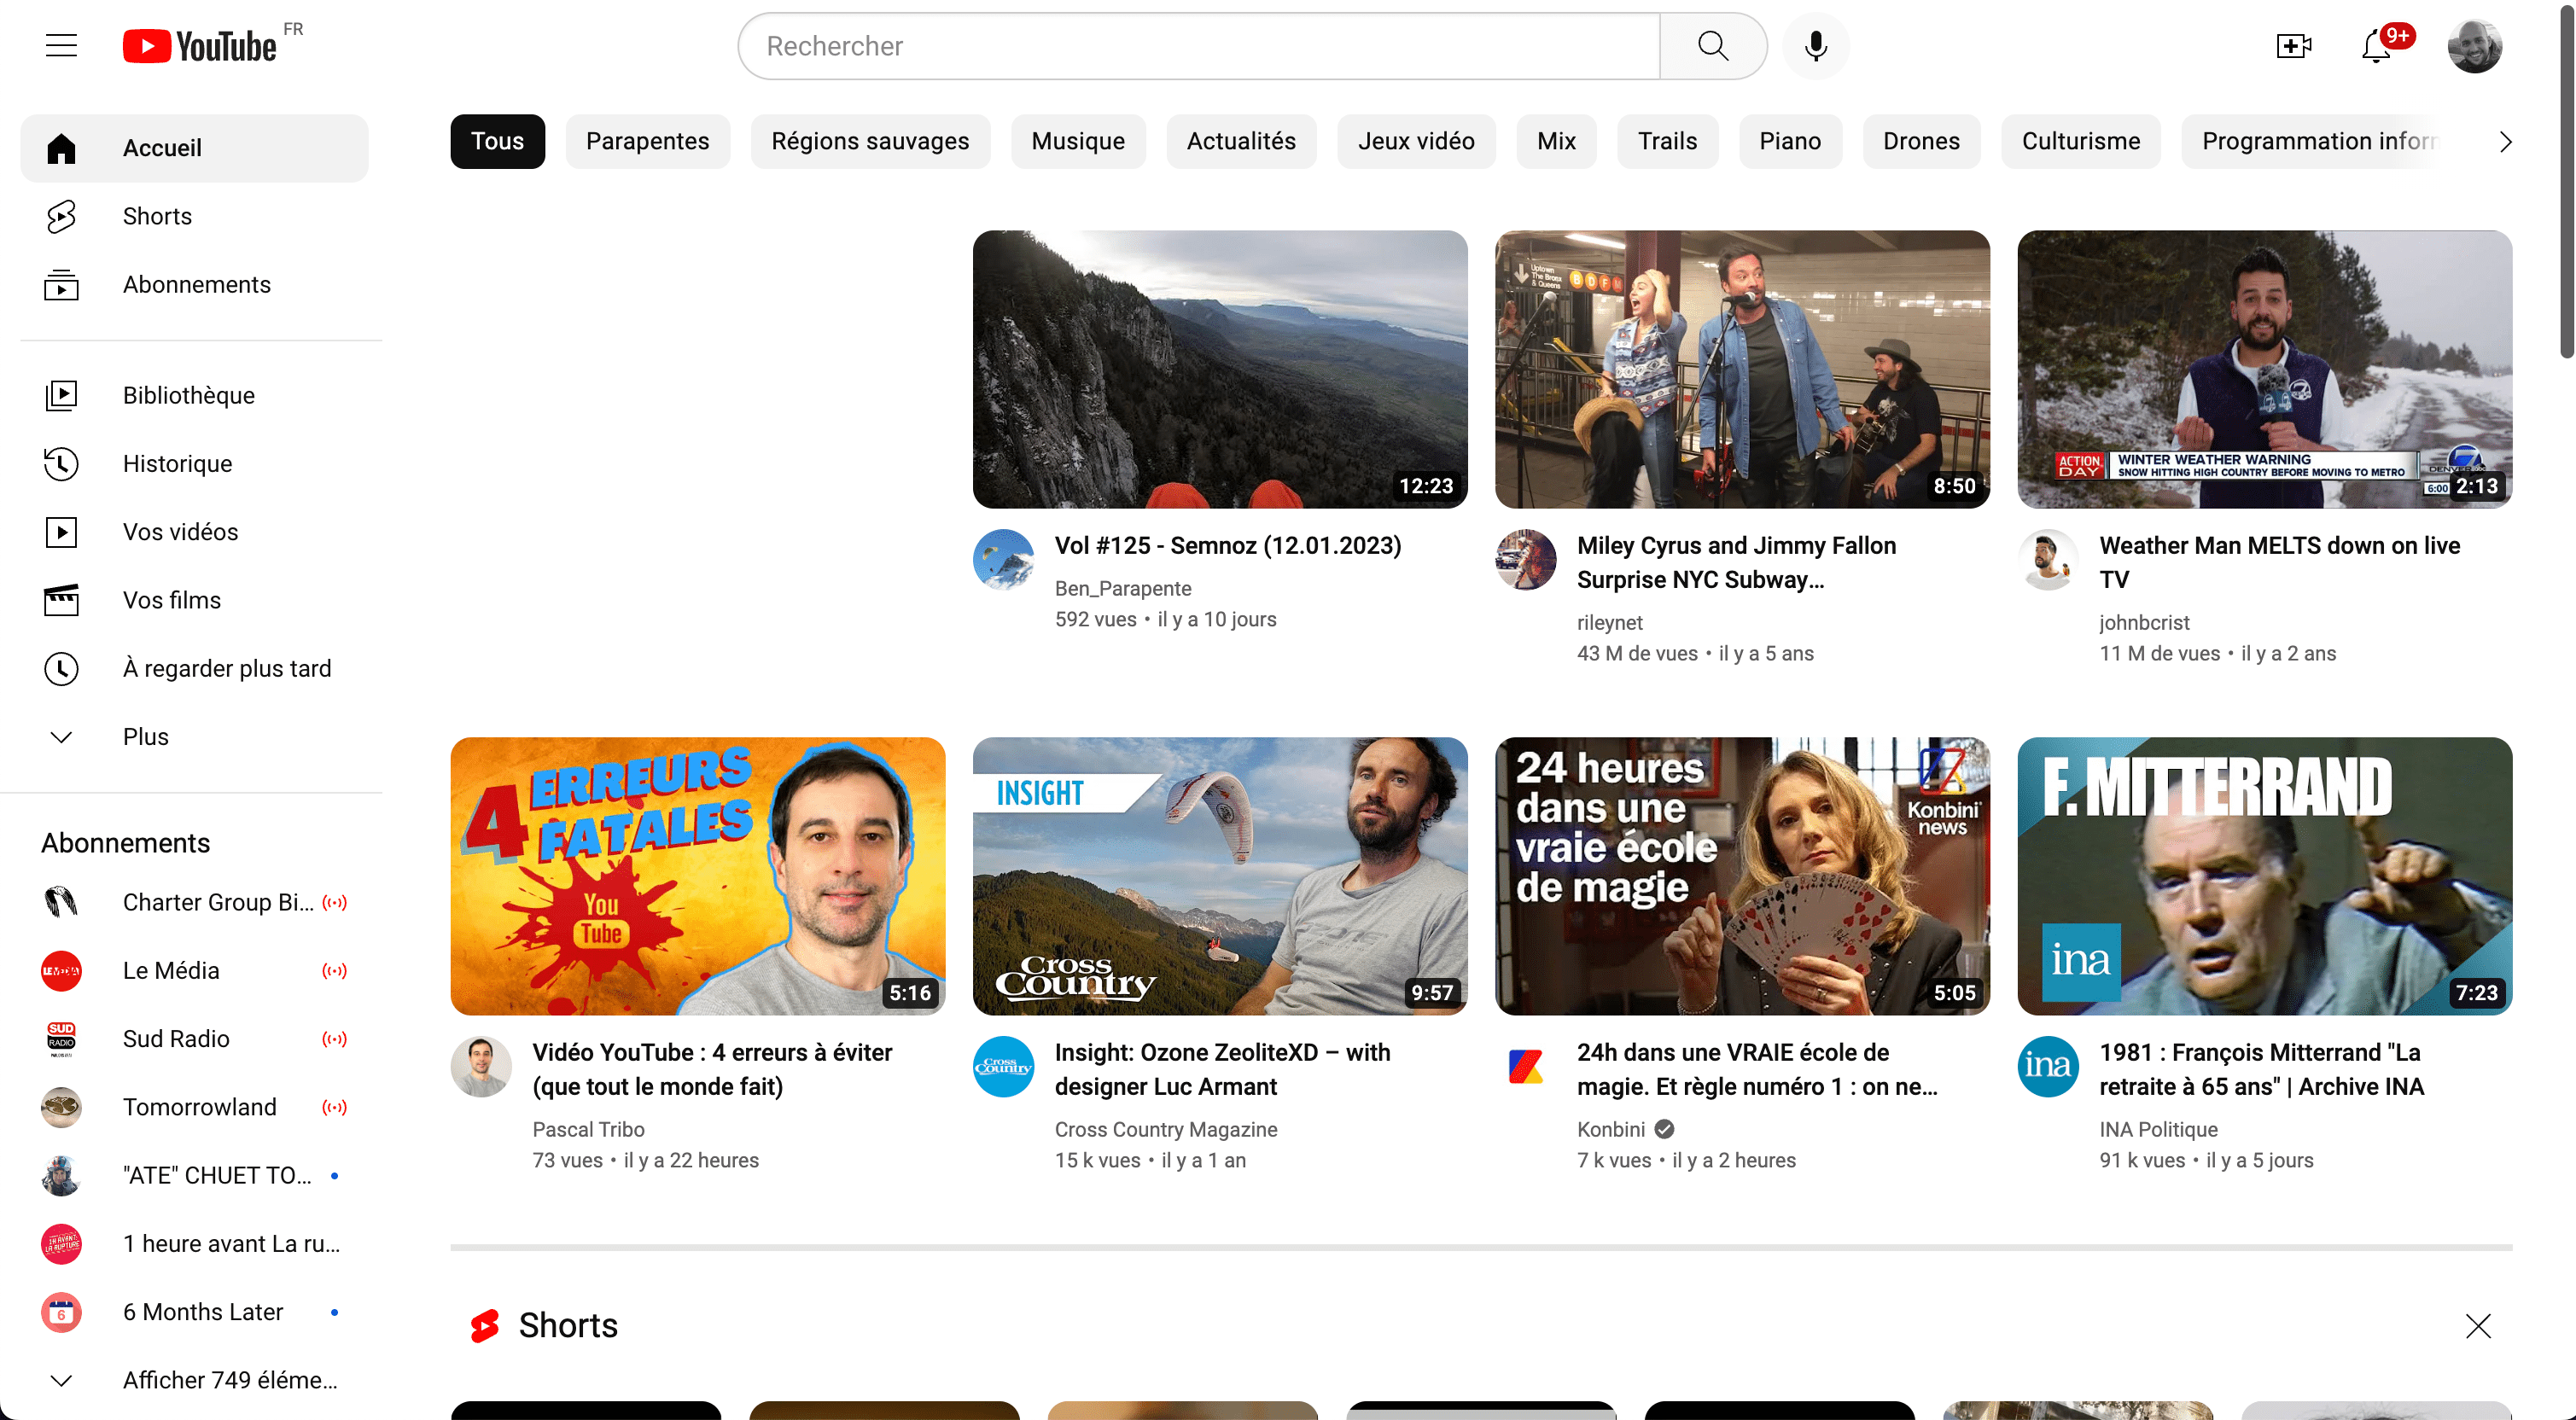Screen dimensions: 2576x1420
Task: Expand Afficher 749 éléments subscriptions list
Action: (x=229, y=1379)
